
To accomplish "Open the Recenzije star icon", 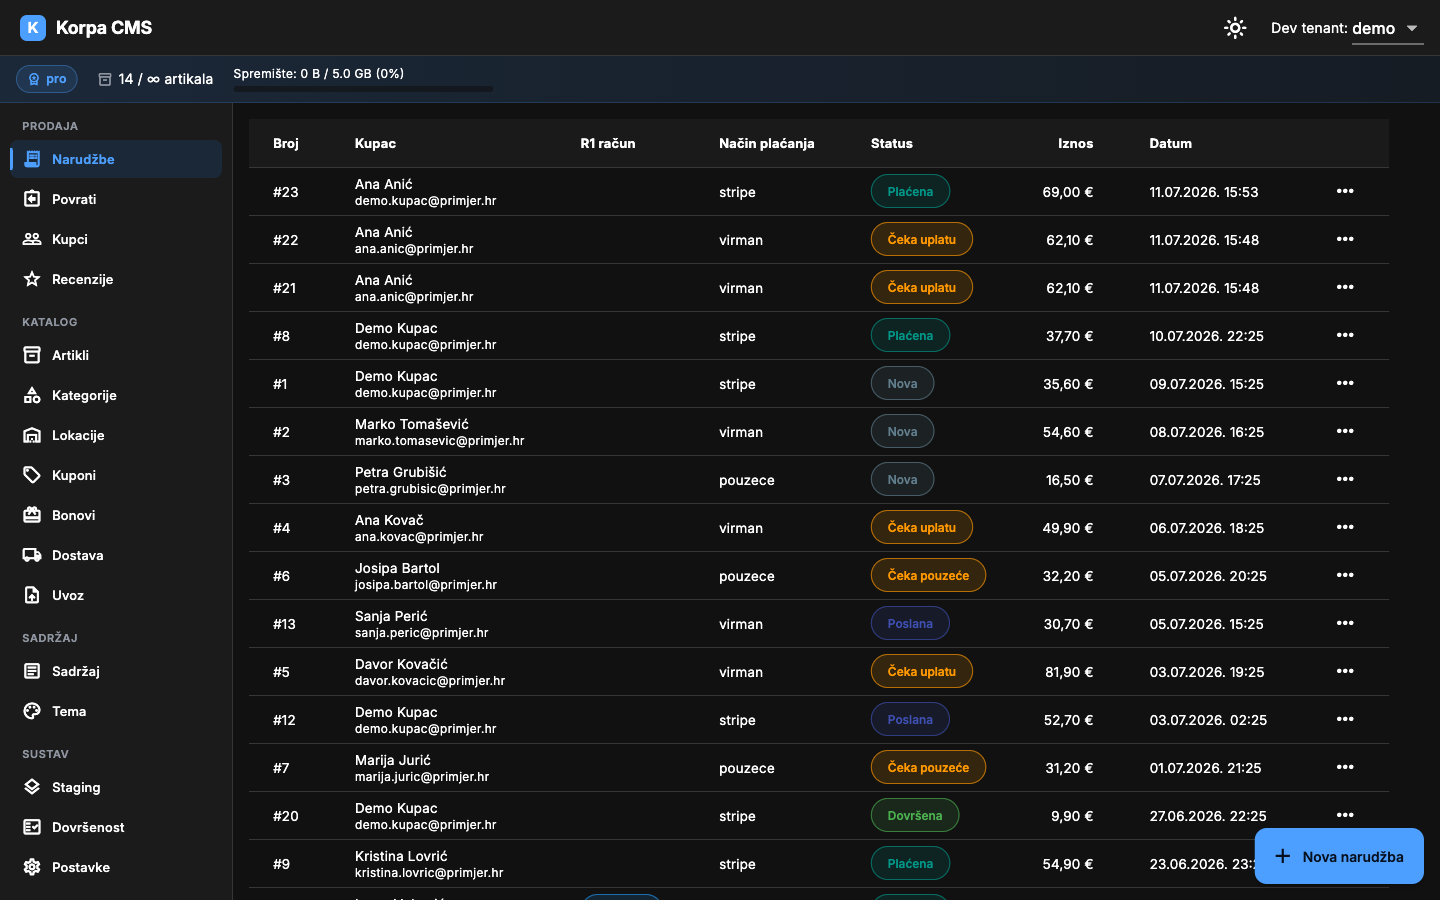I will tap(32, 279).
